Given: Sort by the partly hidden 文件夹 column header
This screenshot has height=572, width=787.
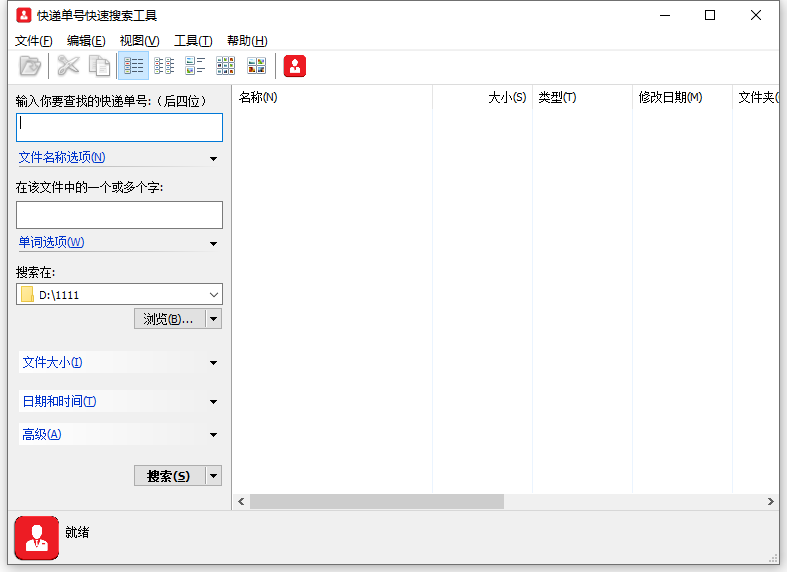Looking at the screenshot, I should click(x=756, y=97).
